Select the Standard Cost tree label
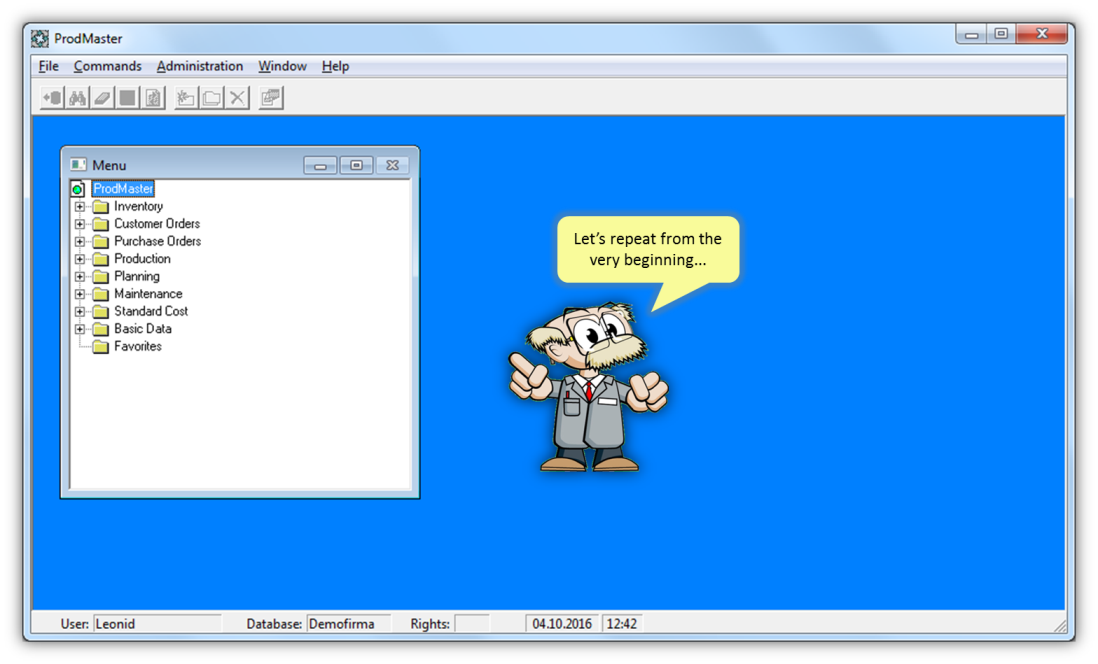Image resolution: width=1098 pixels, height=664 pixels. 151,312
